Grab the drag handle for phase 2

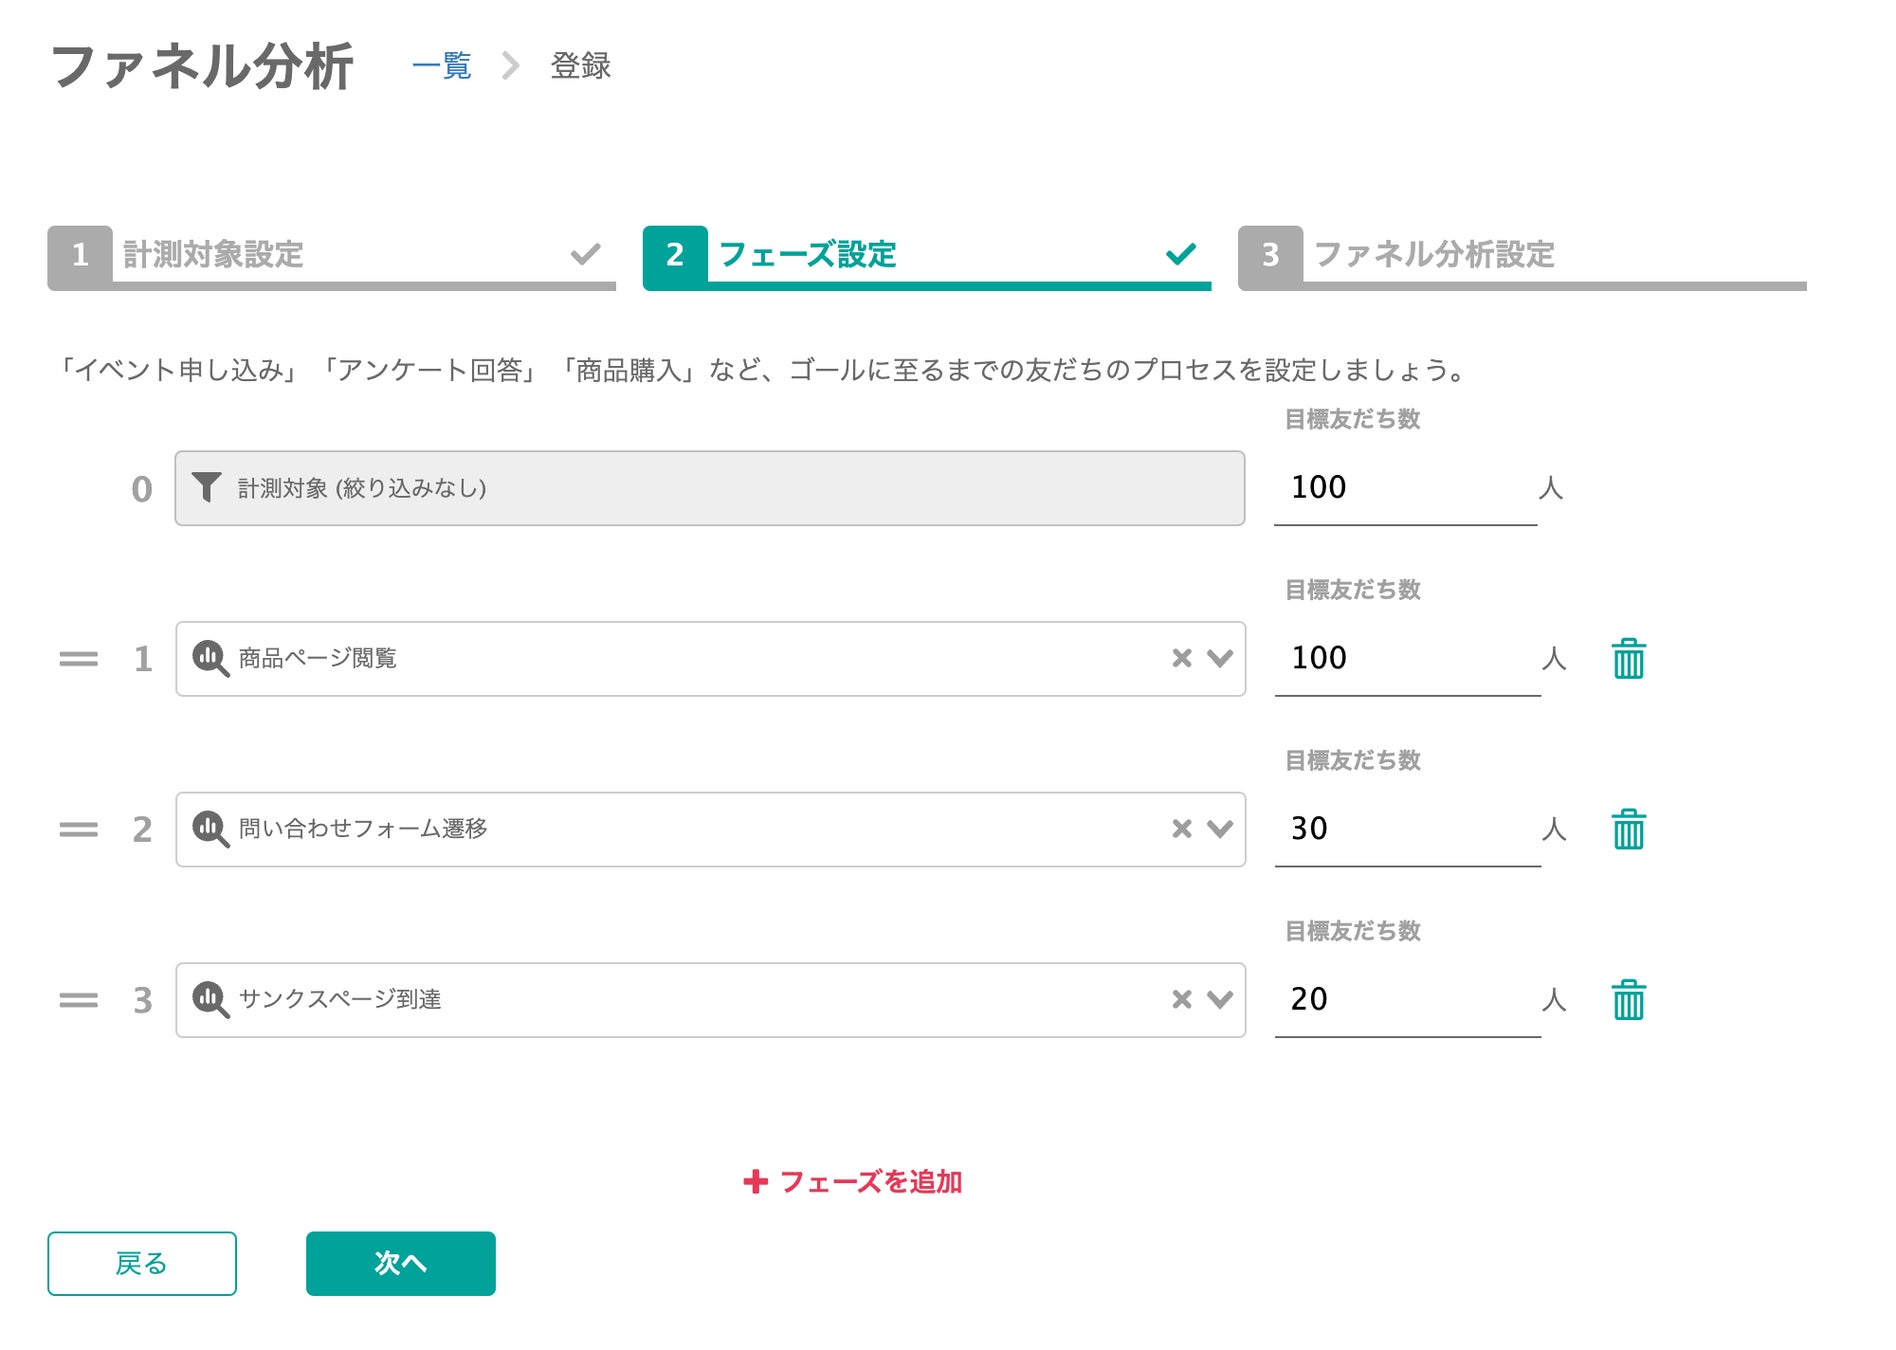(78, 829)
